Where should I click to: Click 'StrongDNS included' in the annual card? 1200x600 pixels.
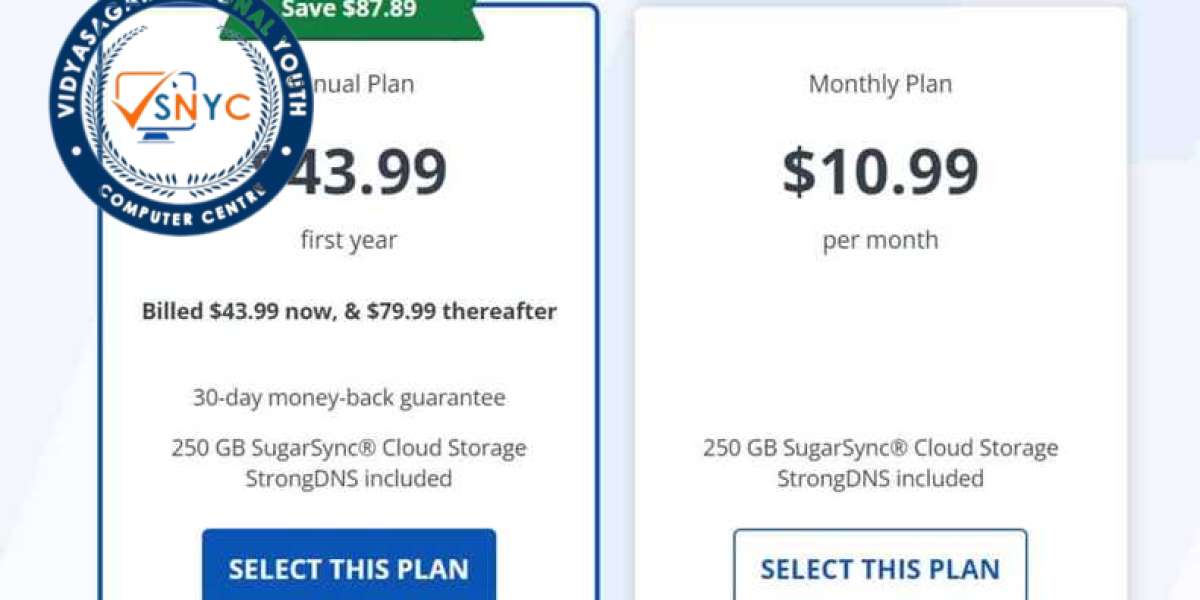[x=349, y=478]
